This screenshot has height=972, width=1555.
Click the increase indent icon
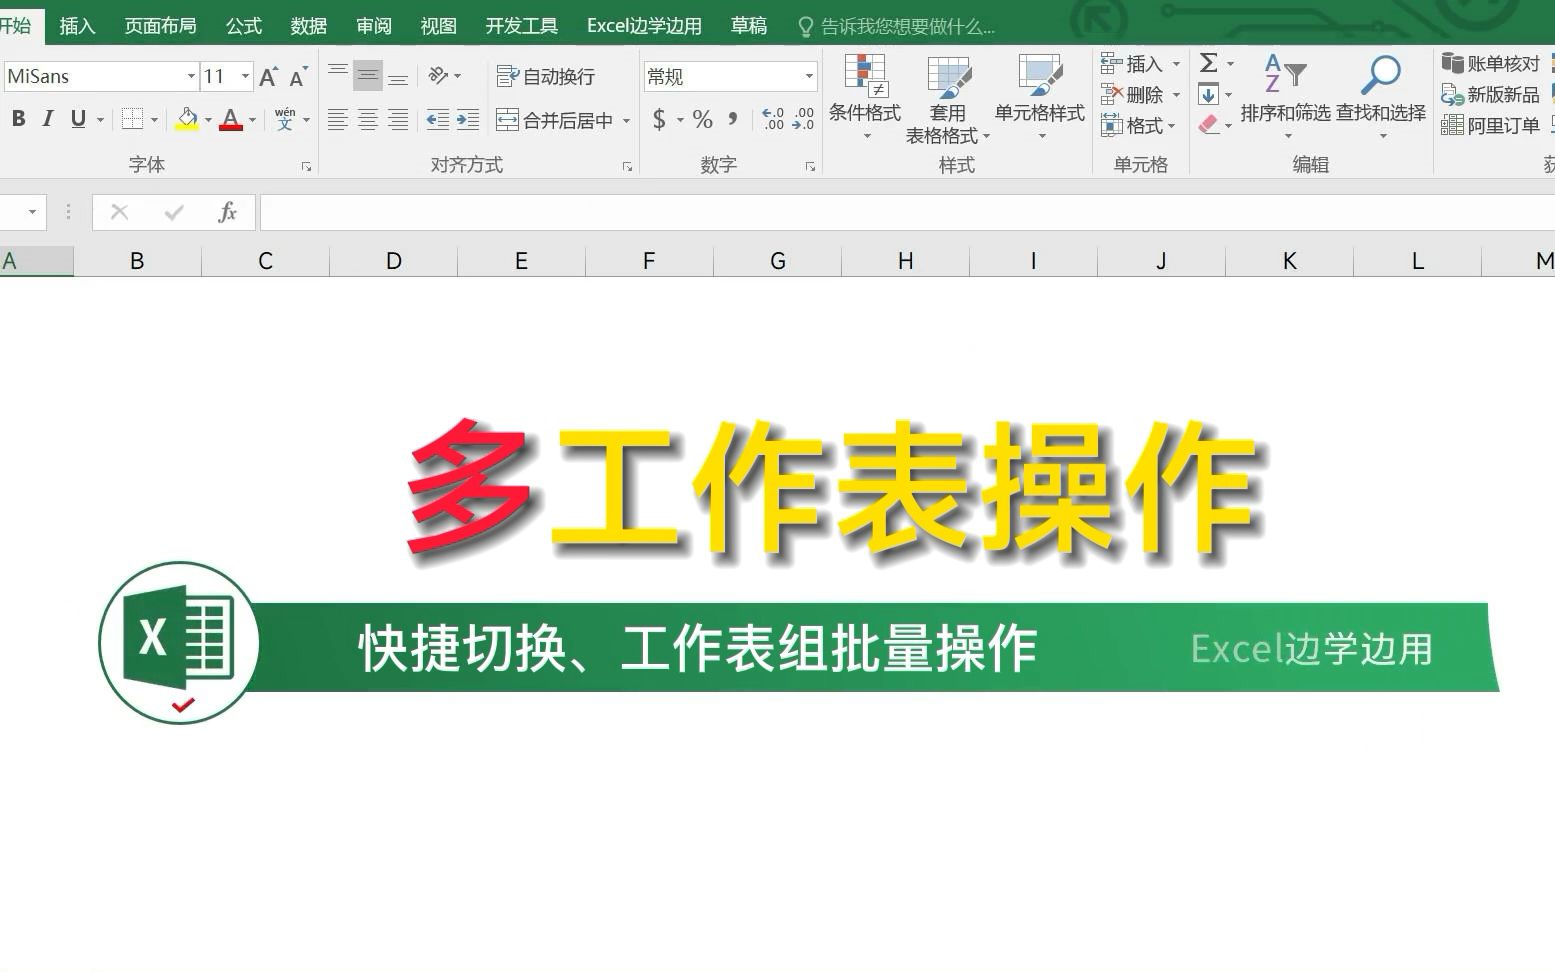pyautogui.click(x=467, y=120)
